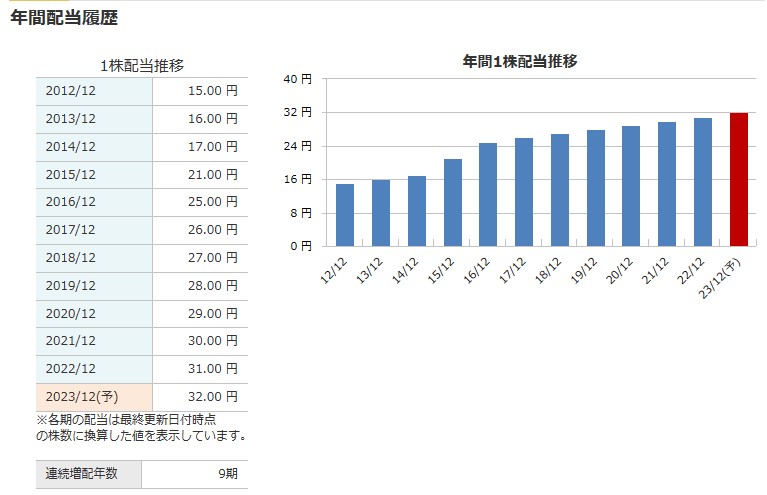Click the 15.00 円 dividend value
The height and width of the screenshot is (495, 767).
213,91
